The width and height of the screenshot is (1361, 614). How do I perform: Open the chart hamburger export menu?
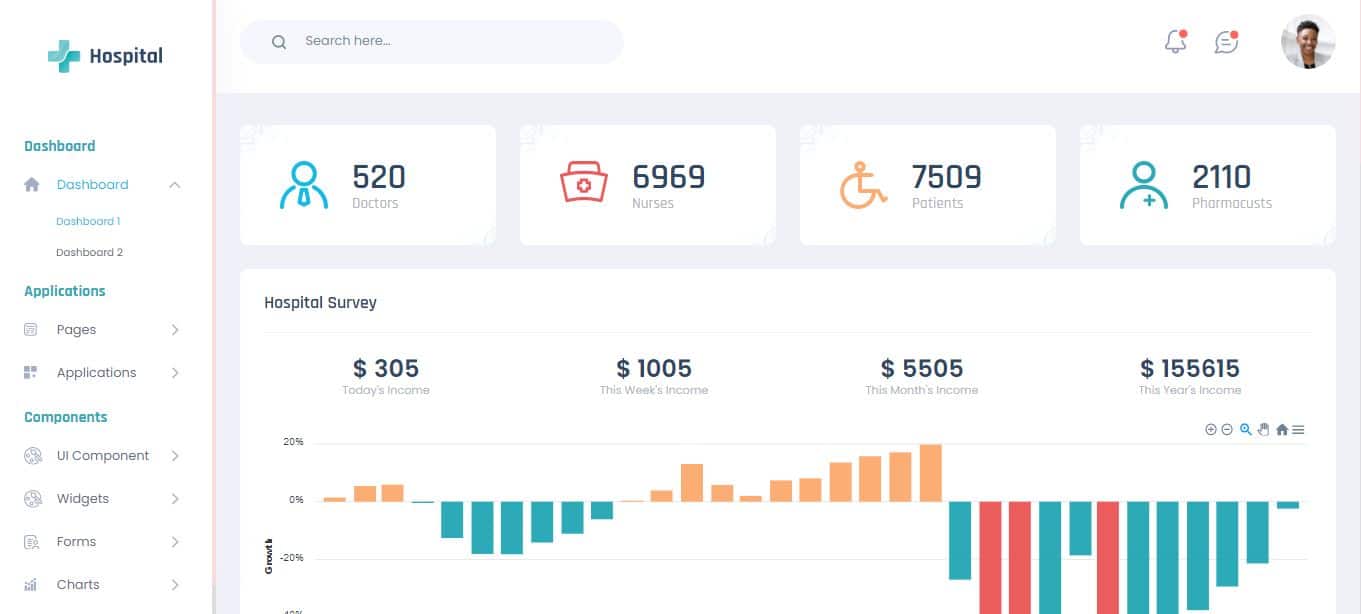(1298, 429)
